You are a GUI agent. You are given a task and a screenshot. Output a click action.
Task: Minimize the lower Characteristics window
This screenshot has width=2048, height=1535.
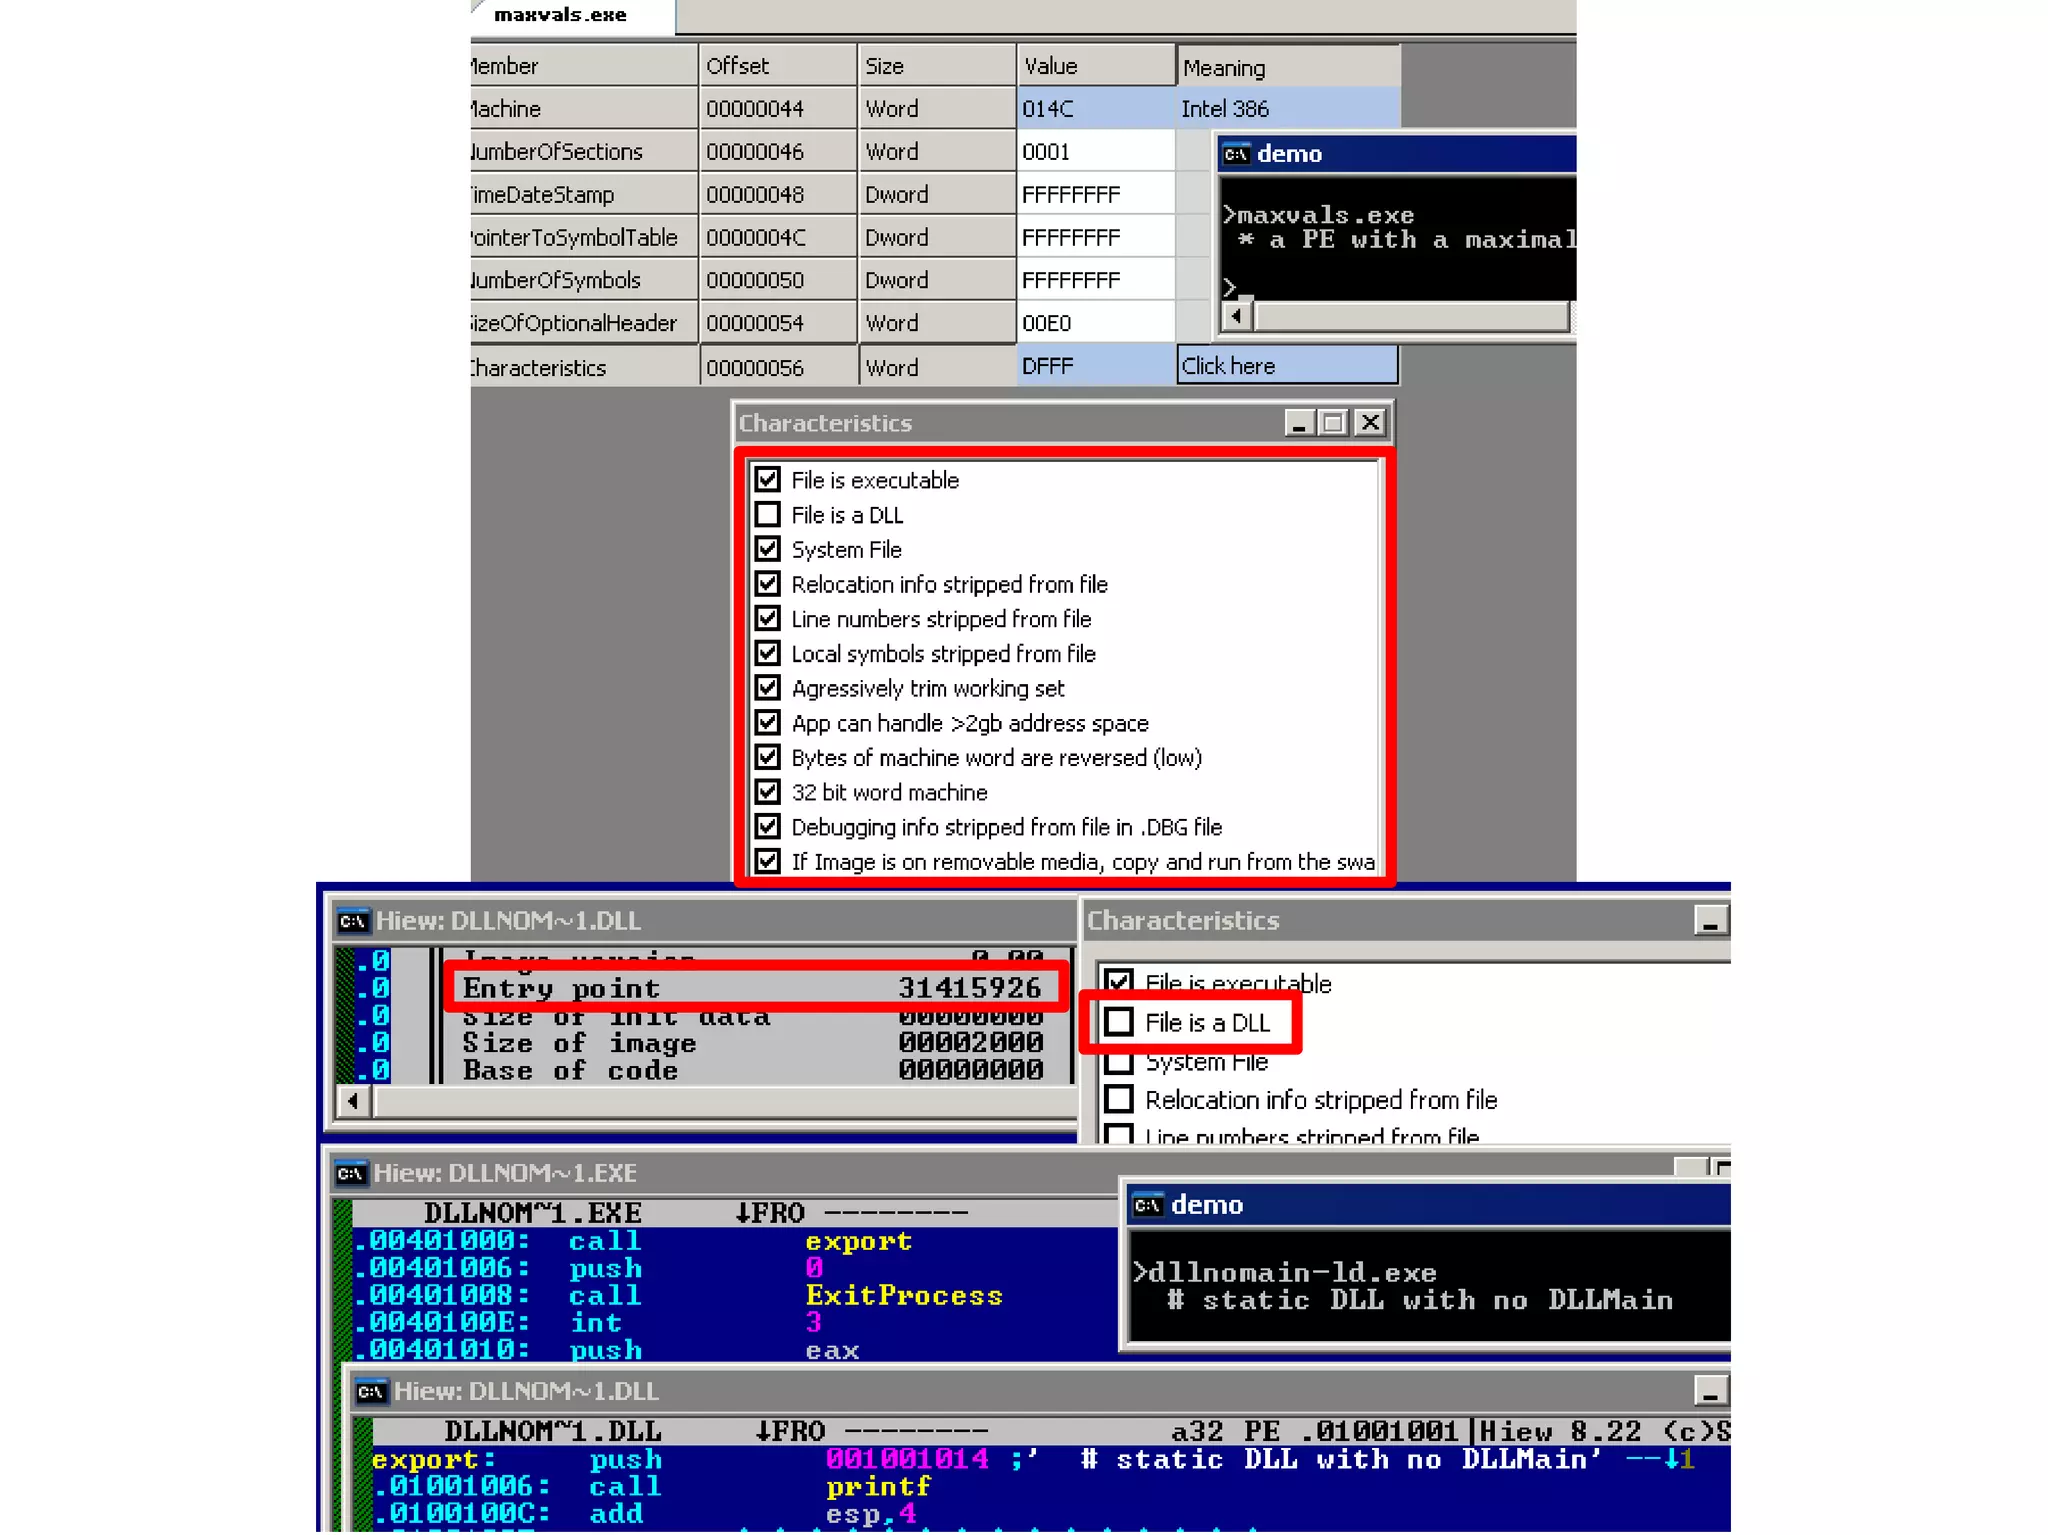pos(1709,921)
